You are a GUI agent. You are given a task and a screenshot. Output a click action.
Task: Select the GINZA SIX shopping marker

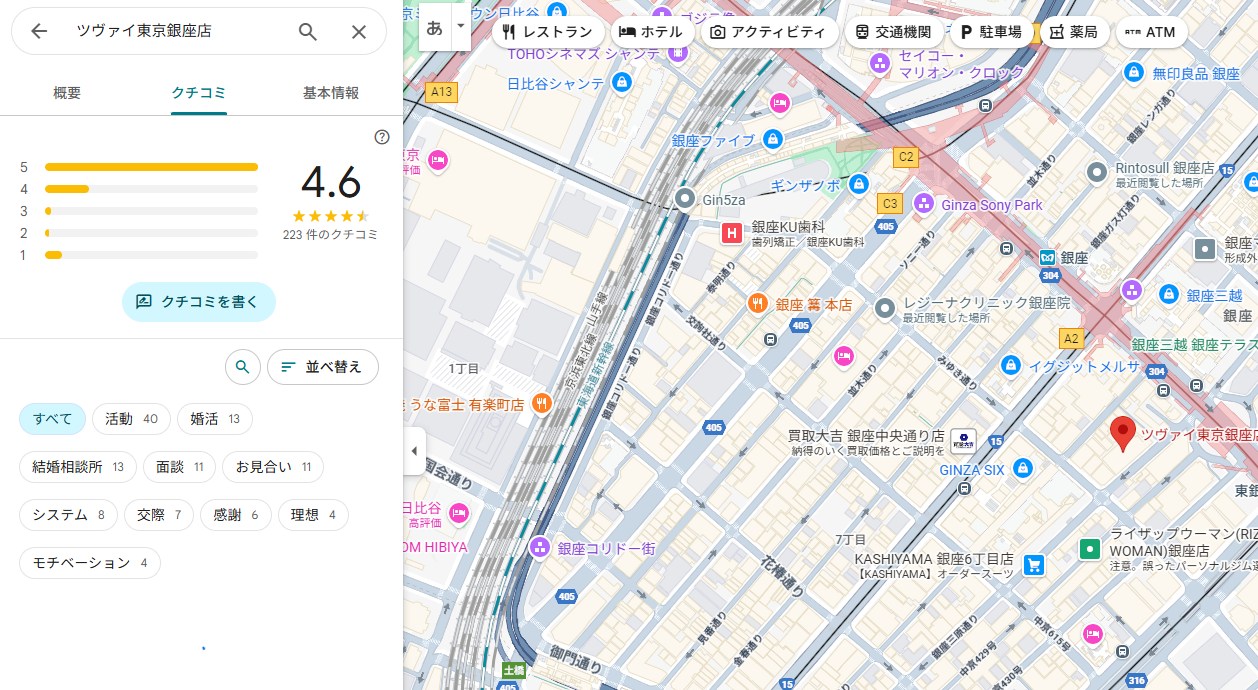1022,468
